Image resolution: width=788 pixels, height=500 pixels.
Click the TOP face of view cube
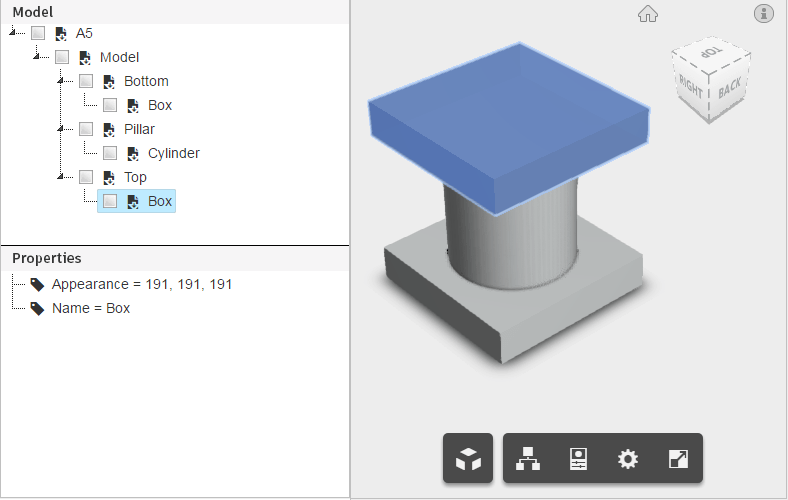click(712, 53)
